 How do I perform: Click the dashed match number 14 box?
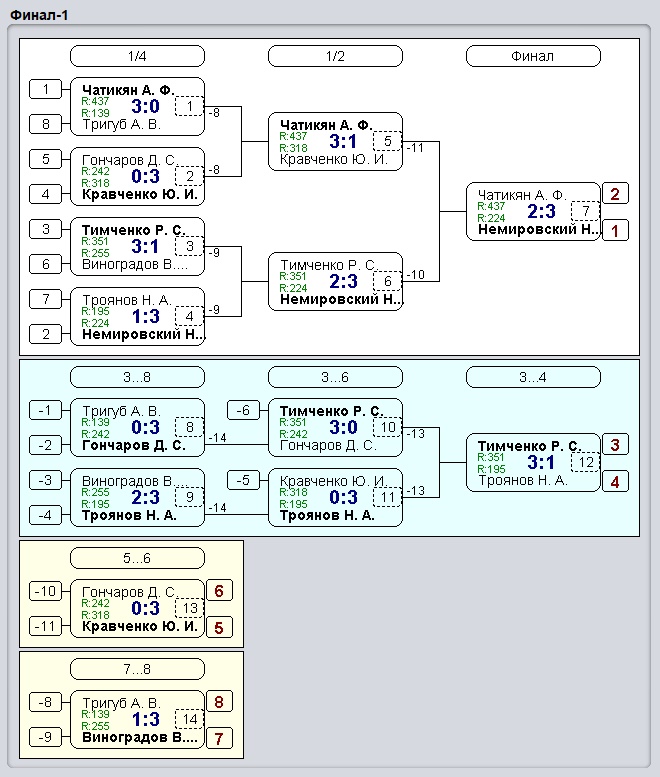pos(189,719)
